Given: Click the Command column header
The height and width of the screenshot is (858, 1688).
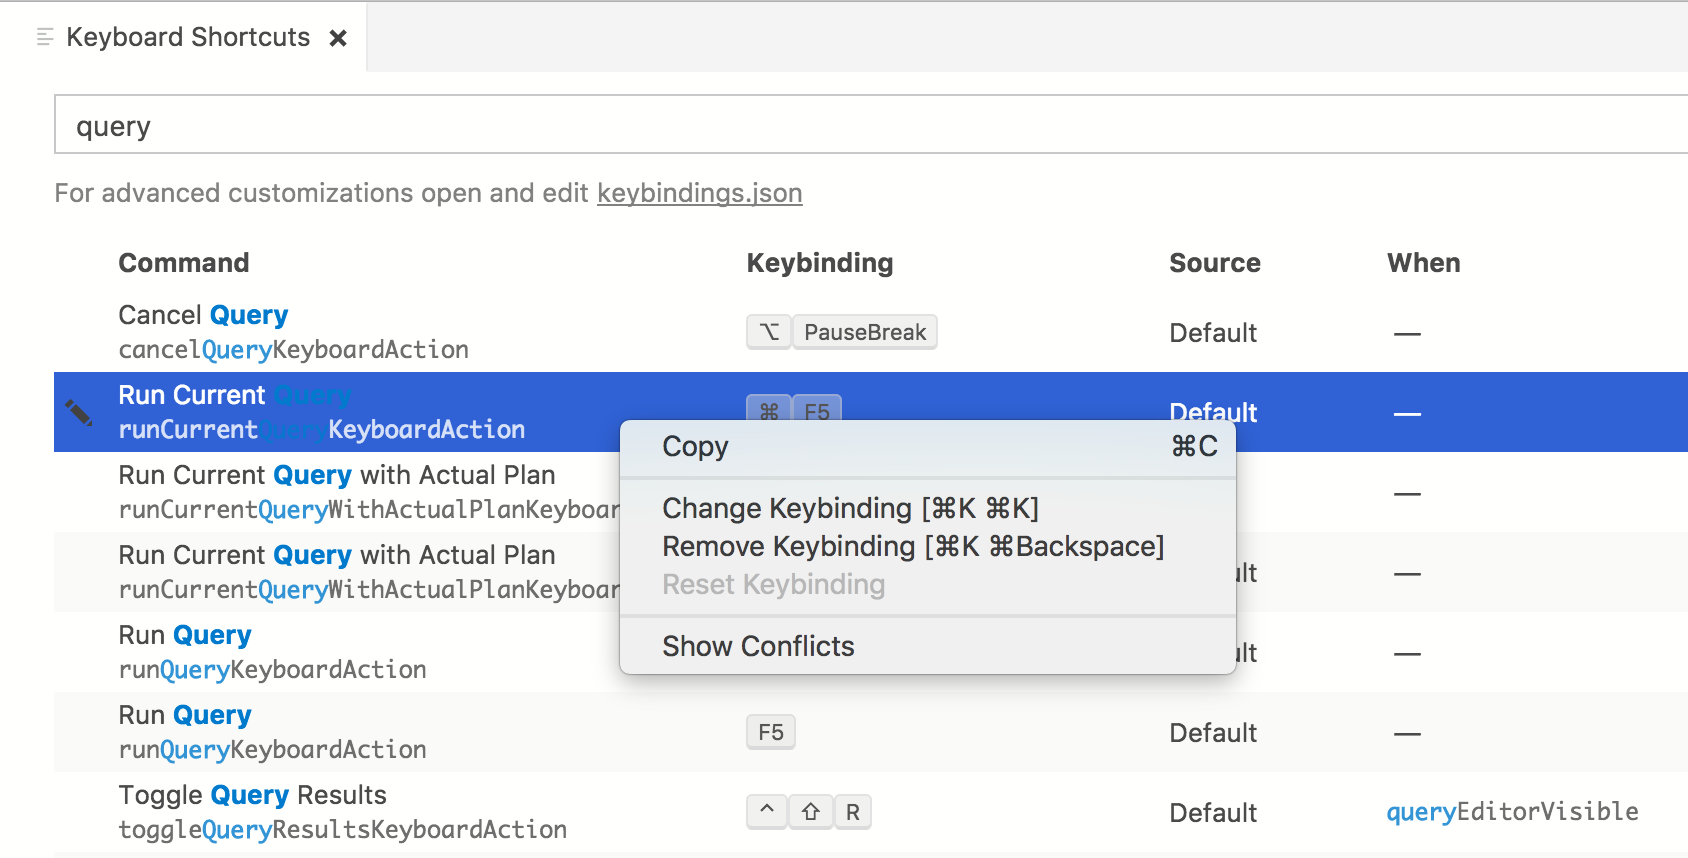Looking at the screenshot, I should click(184, 263).
